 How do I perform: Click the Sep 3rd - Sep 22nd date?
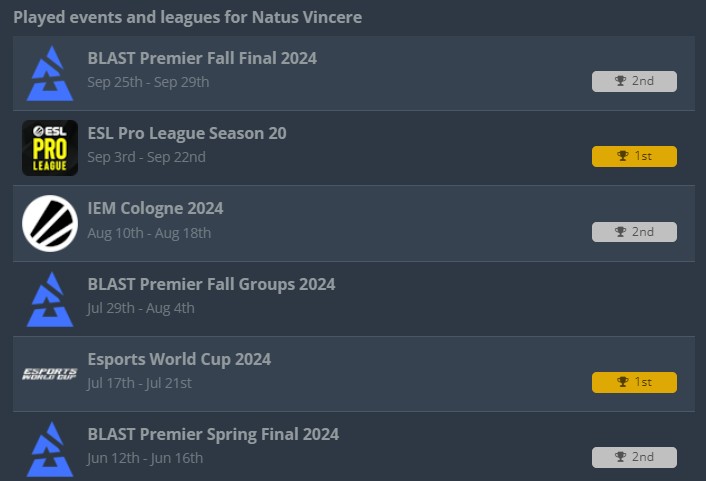pyautogui.click(x=146, y=157)
